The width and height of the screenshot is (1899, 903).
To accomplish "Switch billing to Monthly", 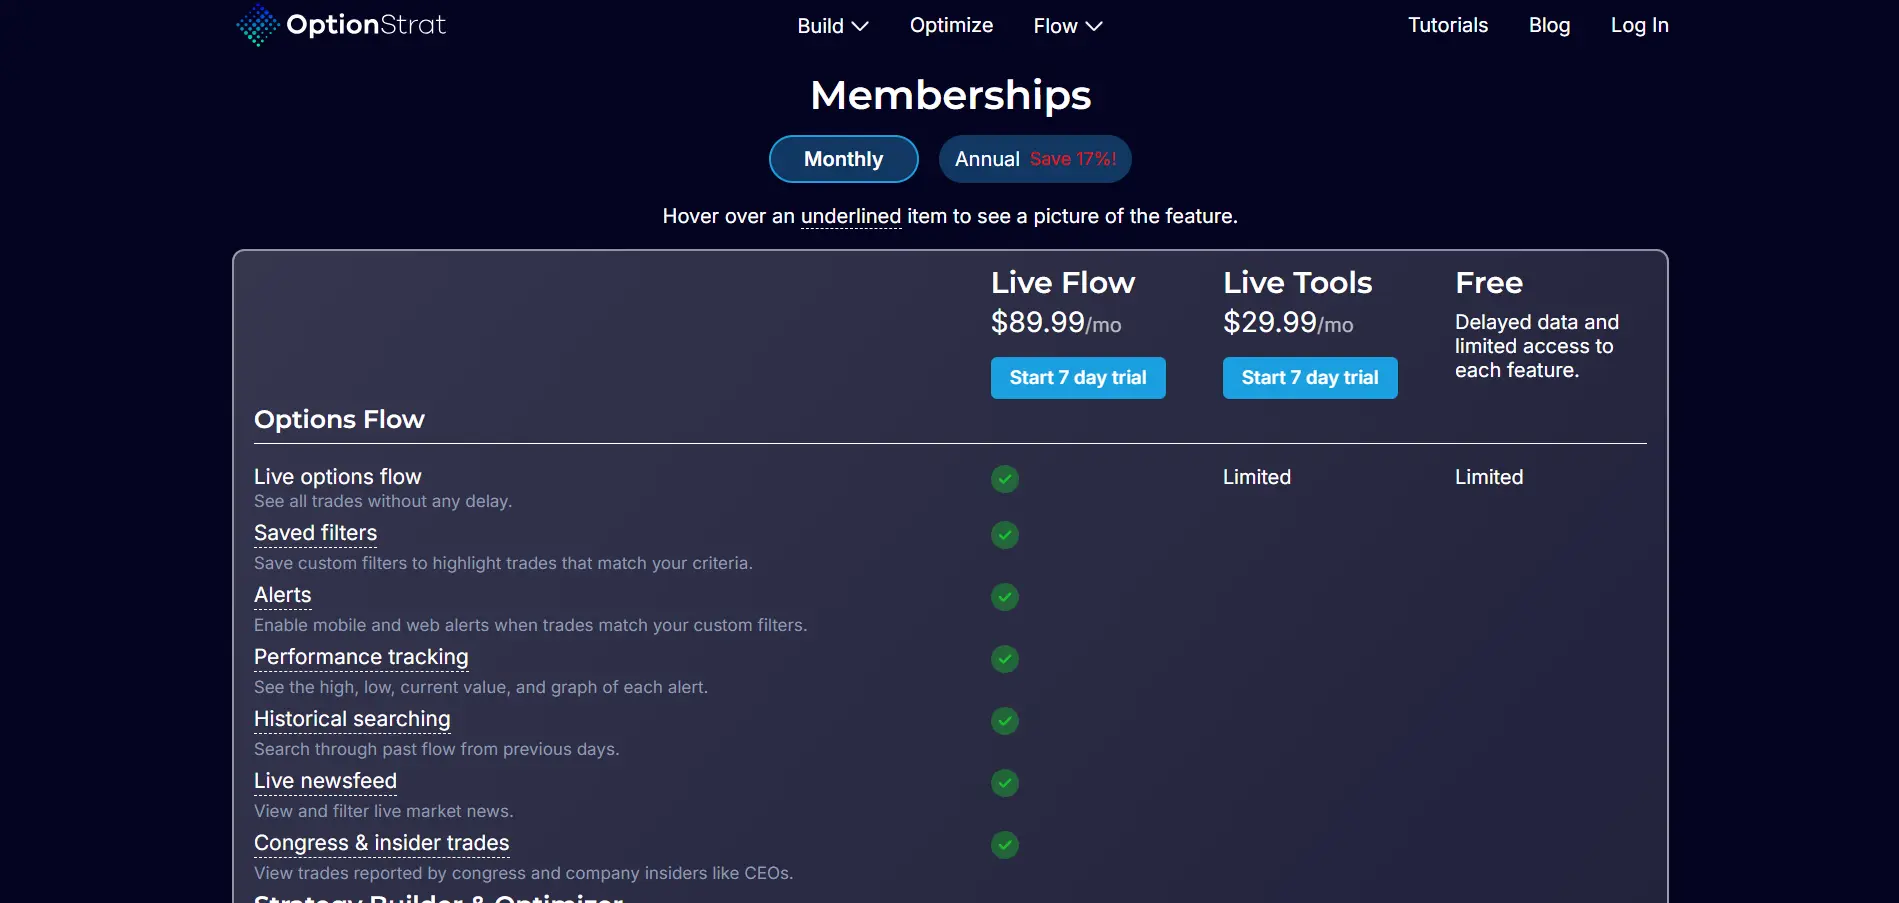I will 843,159.
